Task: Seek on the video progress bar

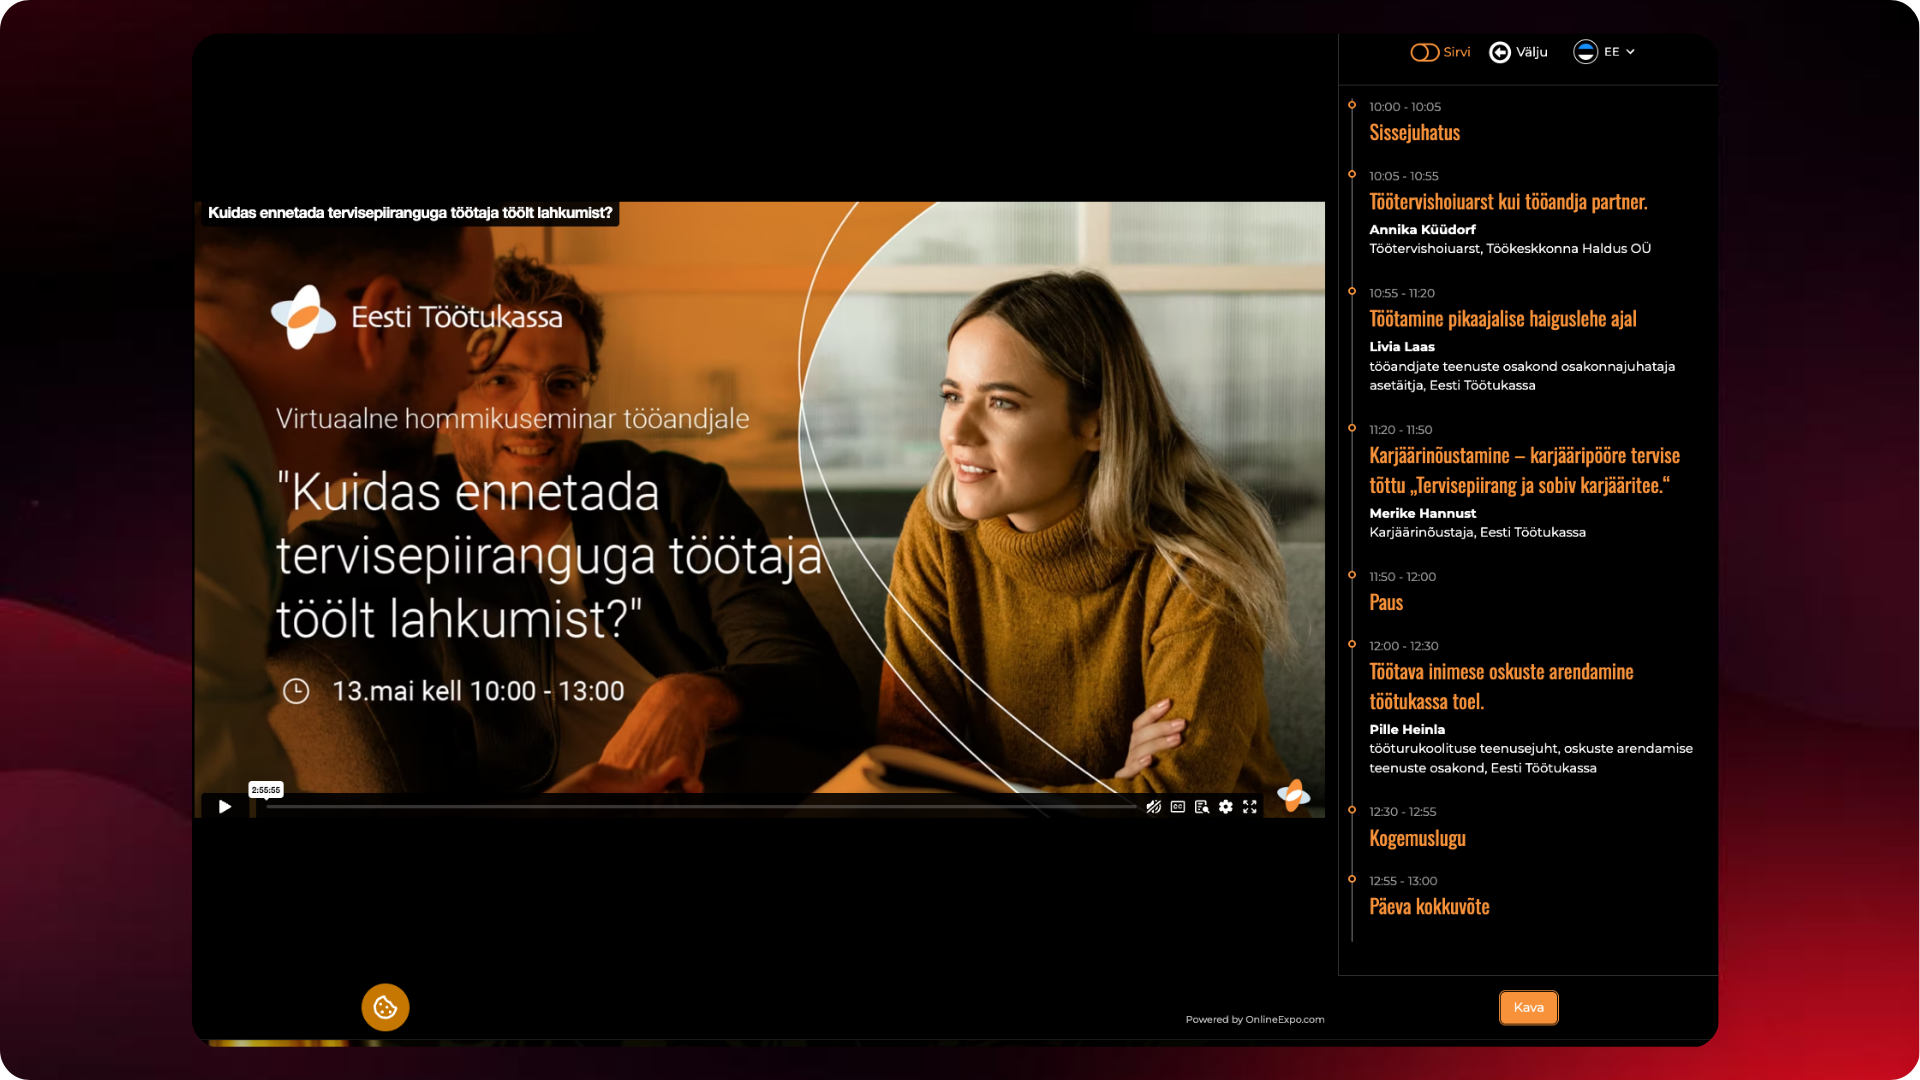Action: point(700,807)
